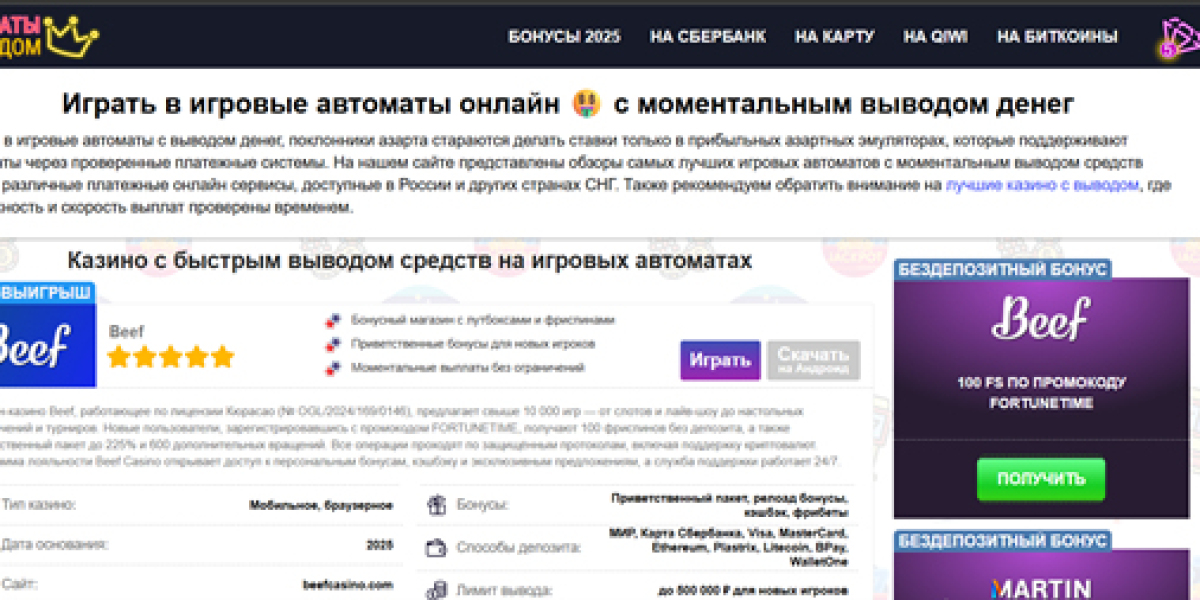Click the 100 FS по промокоду Fortunetime text
Image resolution: width=1200 pixels, height=600 pixels.
1041,393
